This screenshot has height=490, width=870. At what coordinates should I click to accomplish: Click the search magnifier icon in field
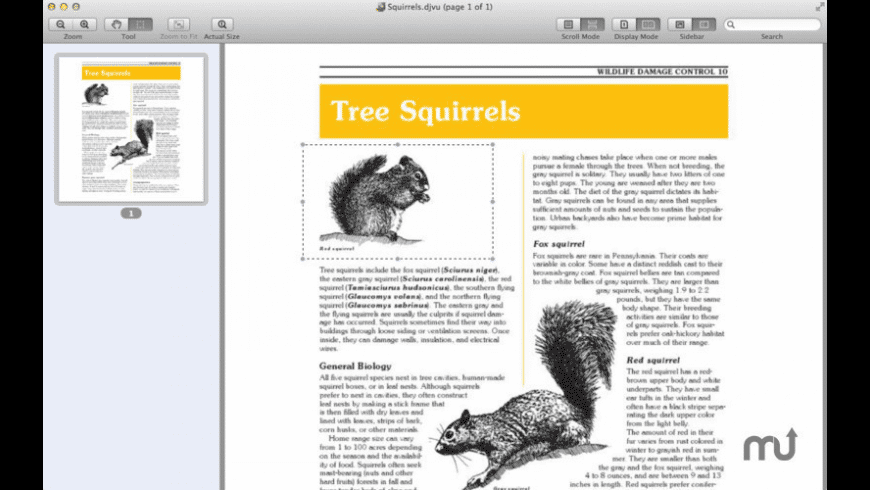(x=731, y=24)
